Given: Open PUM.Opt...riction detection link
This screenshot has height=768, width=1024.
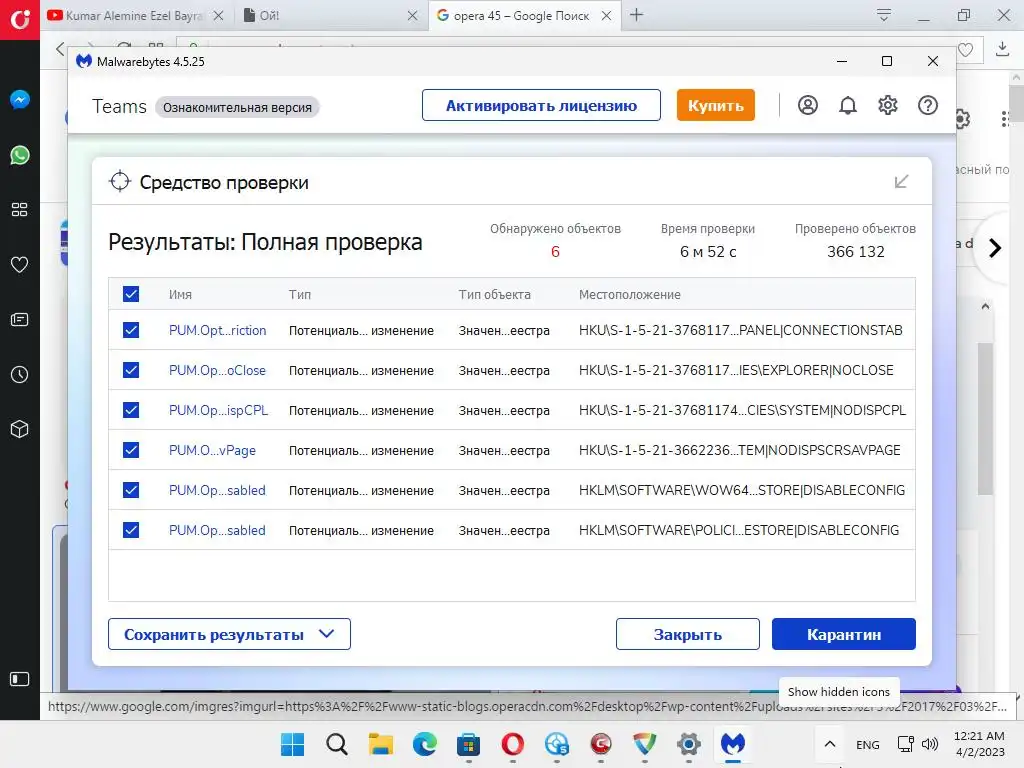Looking at the screenshot, I should pos(217,330).
